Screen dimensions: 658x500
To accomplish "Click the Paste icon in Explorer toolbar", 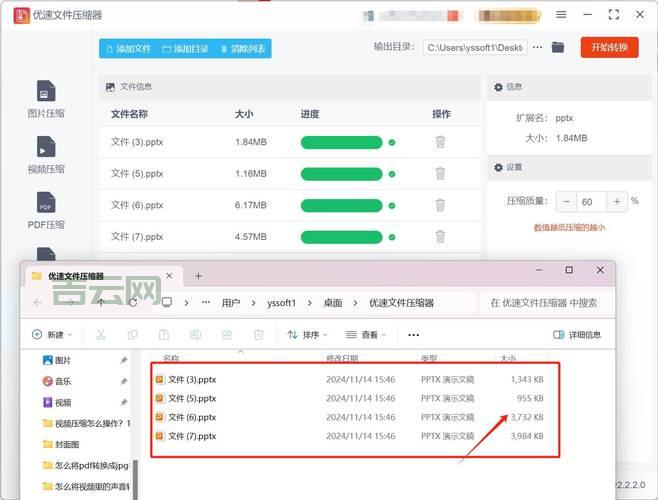I will [164, 335].
